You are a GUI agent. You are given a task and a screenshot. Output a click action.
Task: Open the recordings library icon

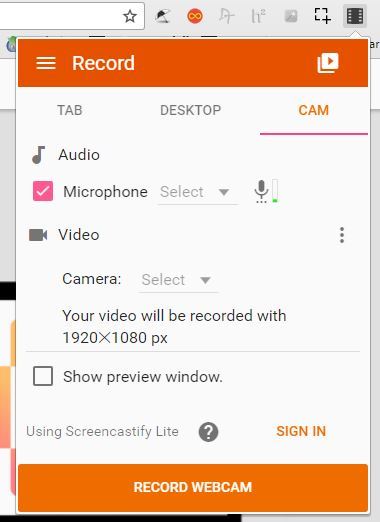328,63
